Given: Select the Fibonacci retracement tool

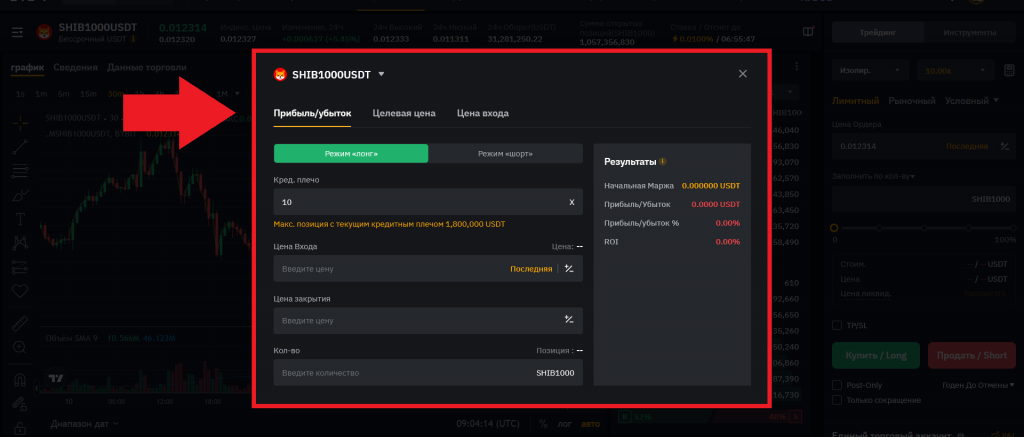Looking at the screenshot, I should tap(20, 171).
